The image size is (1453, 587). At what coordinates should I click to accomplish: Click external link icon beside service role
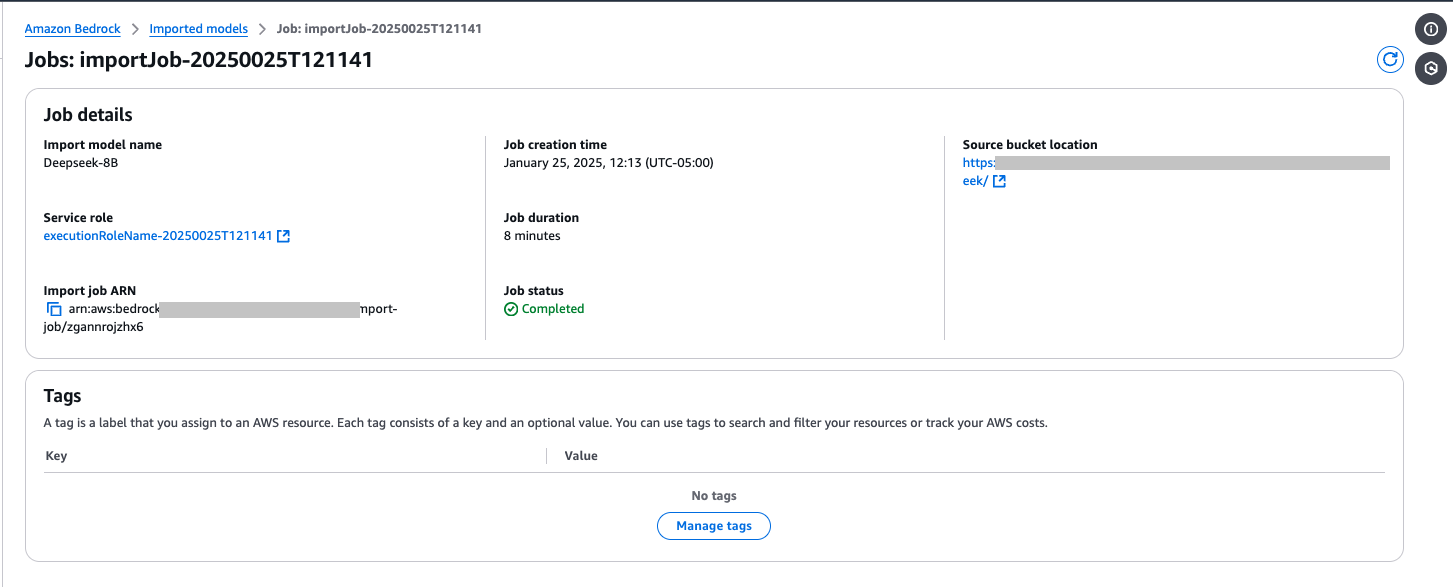click(x=284, y=236)
